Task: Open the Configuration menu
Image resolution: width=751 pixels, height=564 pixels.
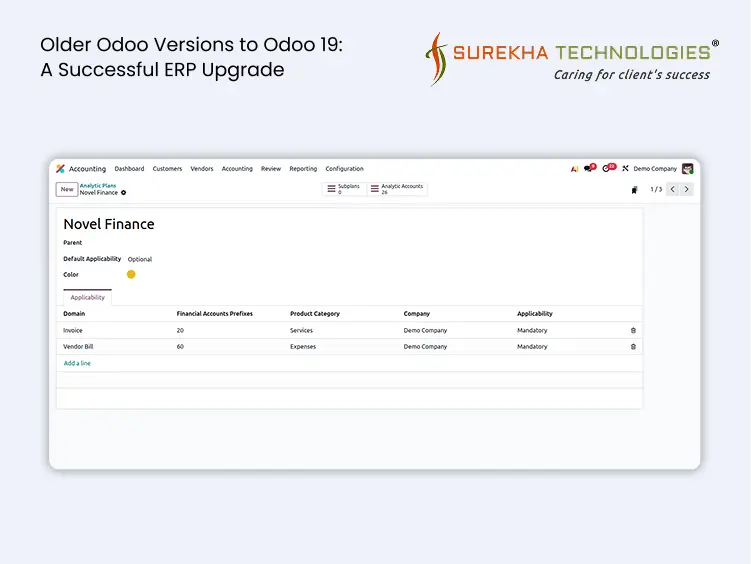Action: pos(344,169)
